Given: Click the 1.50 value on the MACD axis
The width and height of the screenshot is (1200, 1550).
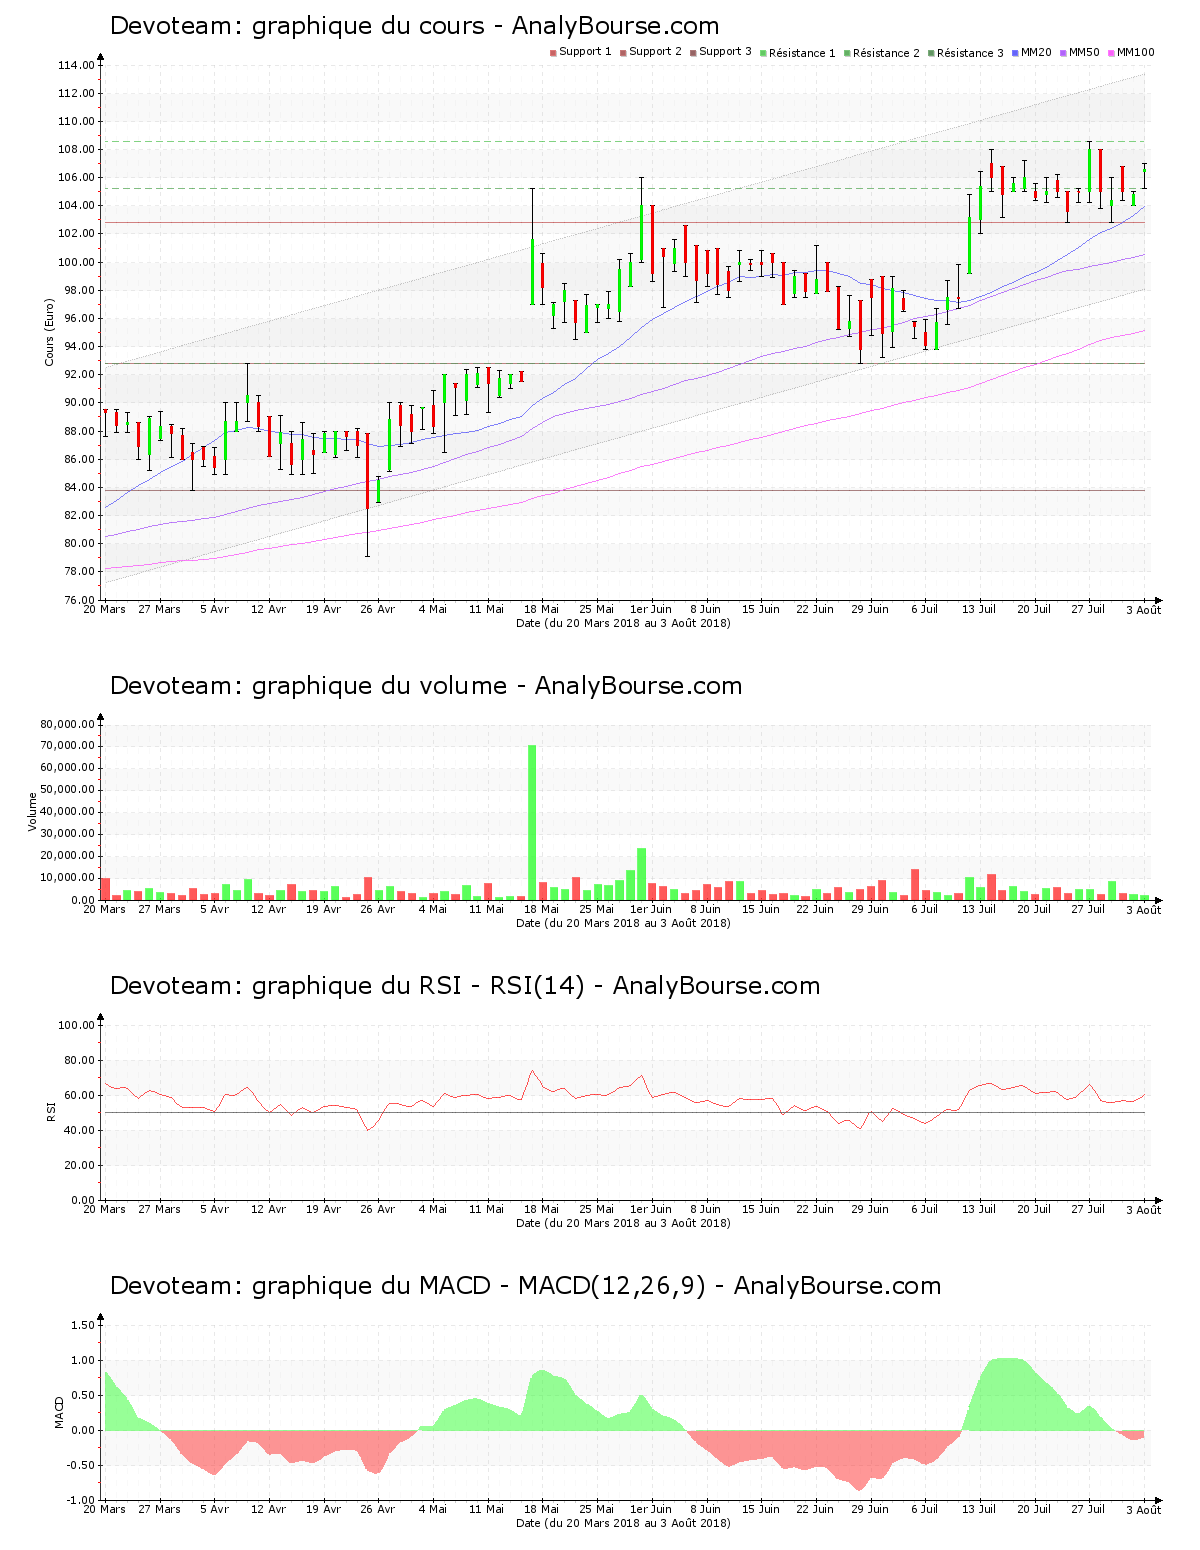Looking at the screenshot, I should (84, 1325).
